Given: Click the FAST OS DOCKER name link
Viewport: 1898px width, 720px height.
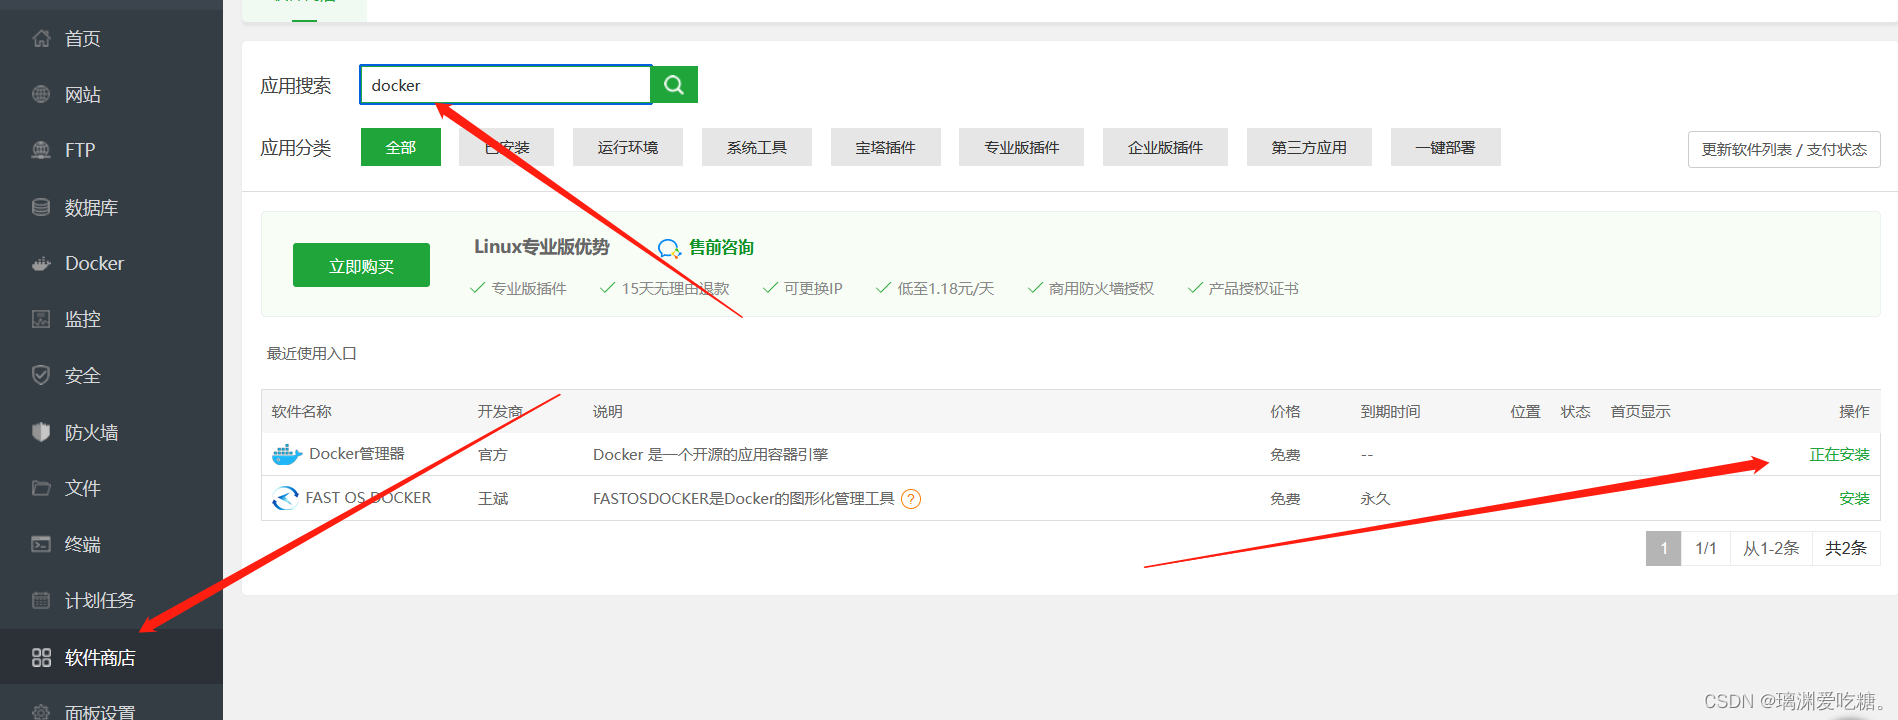Looking at the screenshot, I should 368,498.
